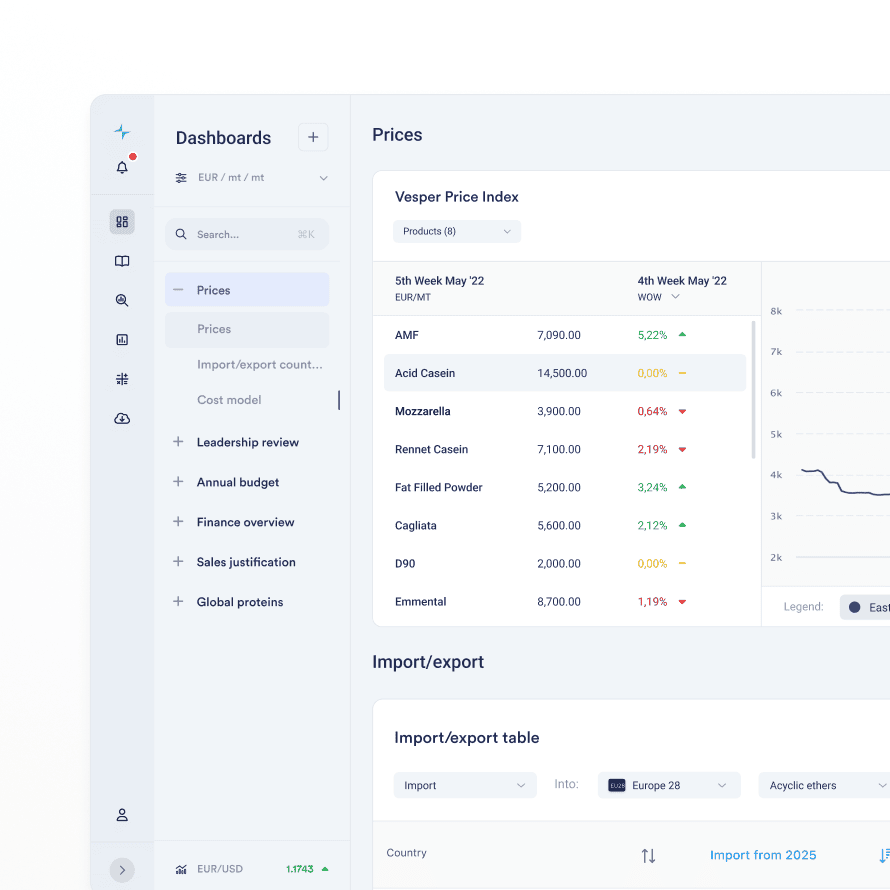This screenshot has height=890, width=890.
Task: Click the price table vertical scrollbar
Action: point(753,390)
